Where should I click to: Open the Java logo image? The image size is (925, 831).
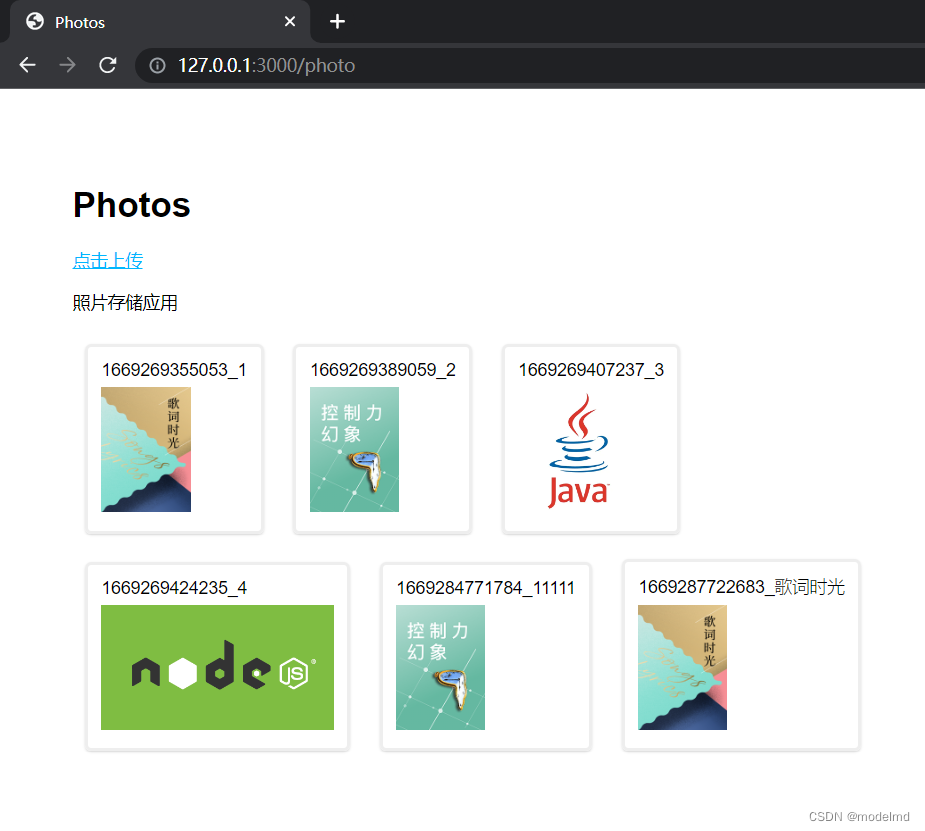coord(579,451)
